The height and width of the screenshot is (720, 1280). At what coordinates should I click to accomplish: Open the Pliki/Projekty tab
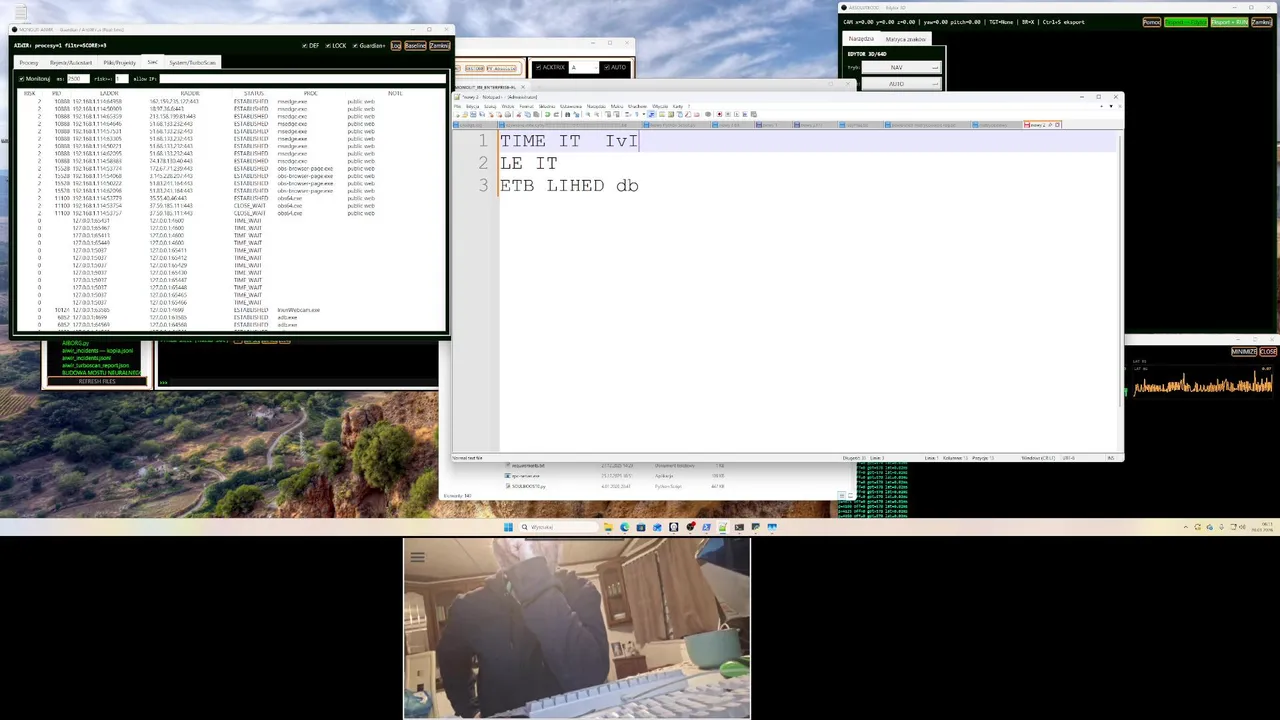[x=120, y=62]
